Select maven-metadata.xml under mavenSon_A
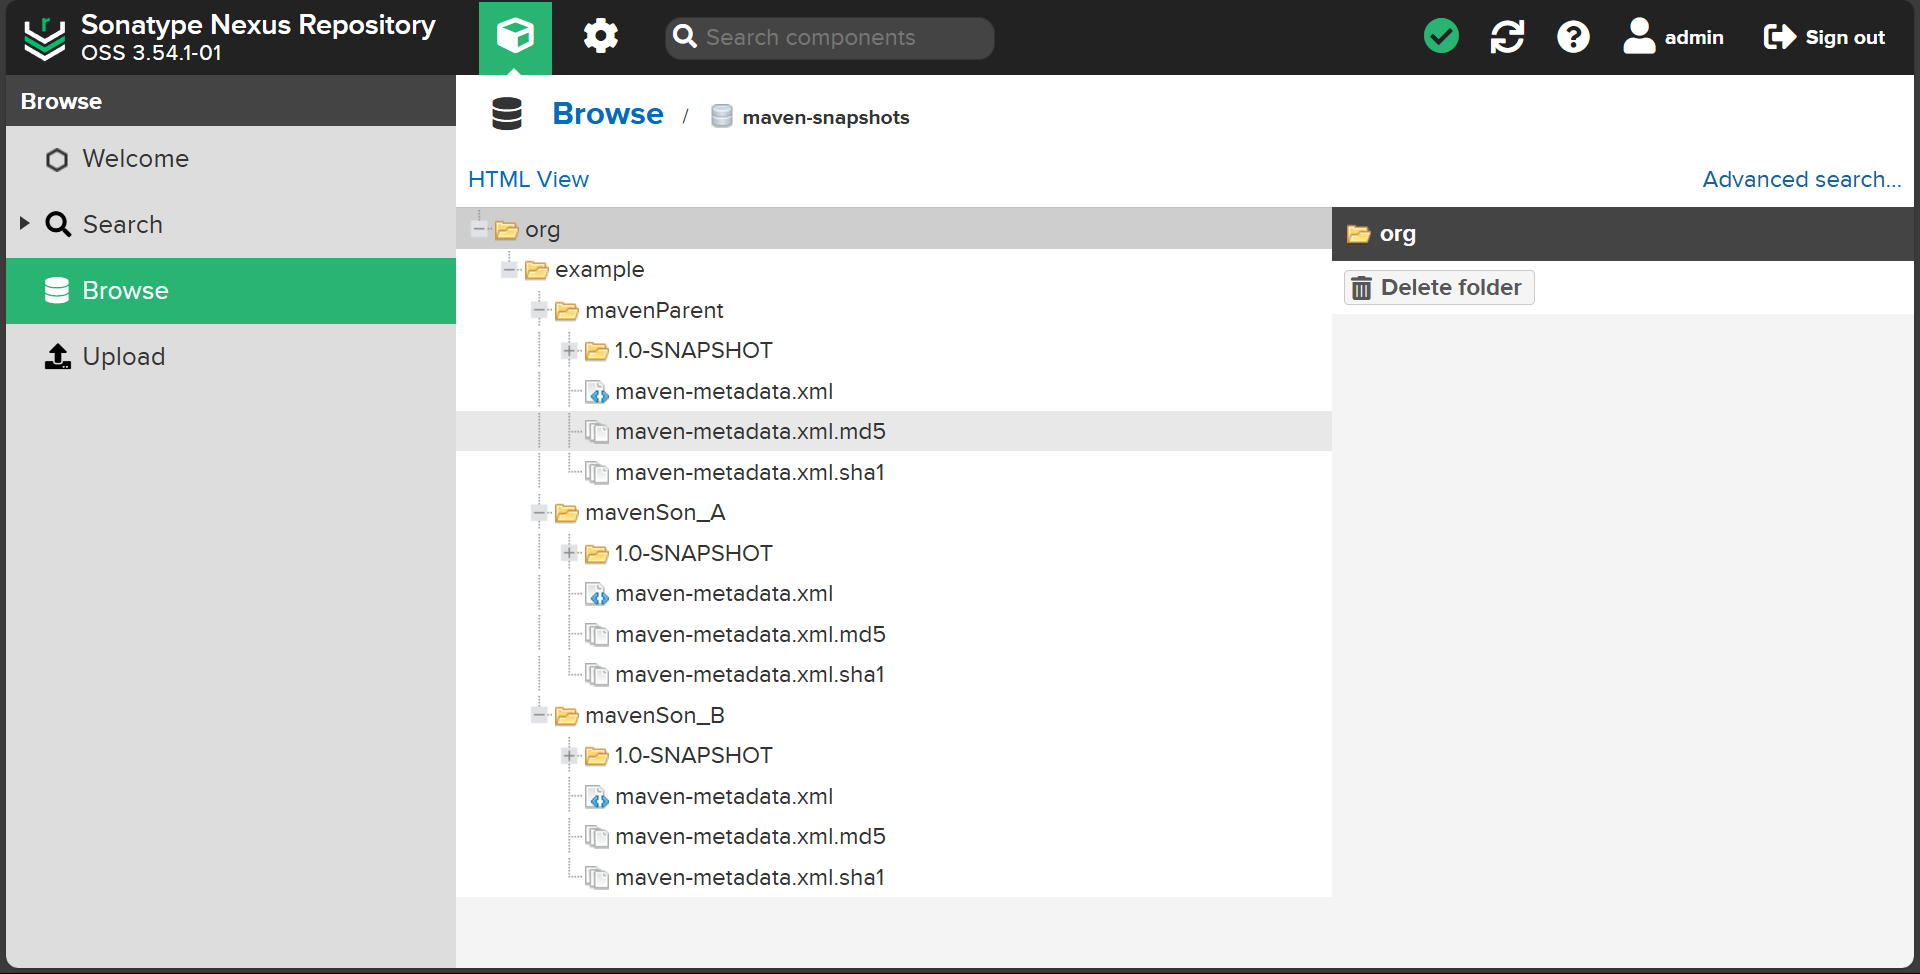1920x974 pixels. [894, 594]
